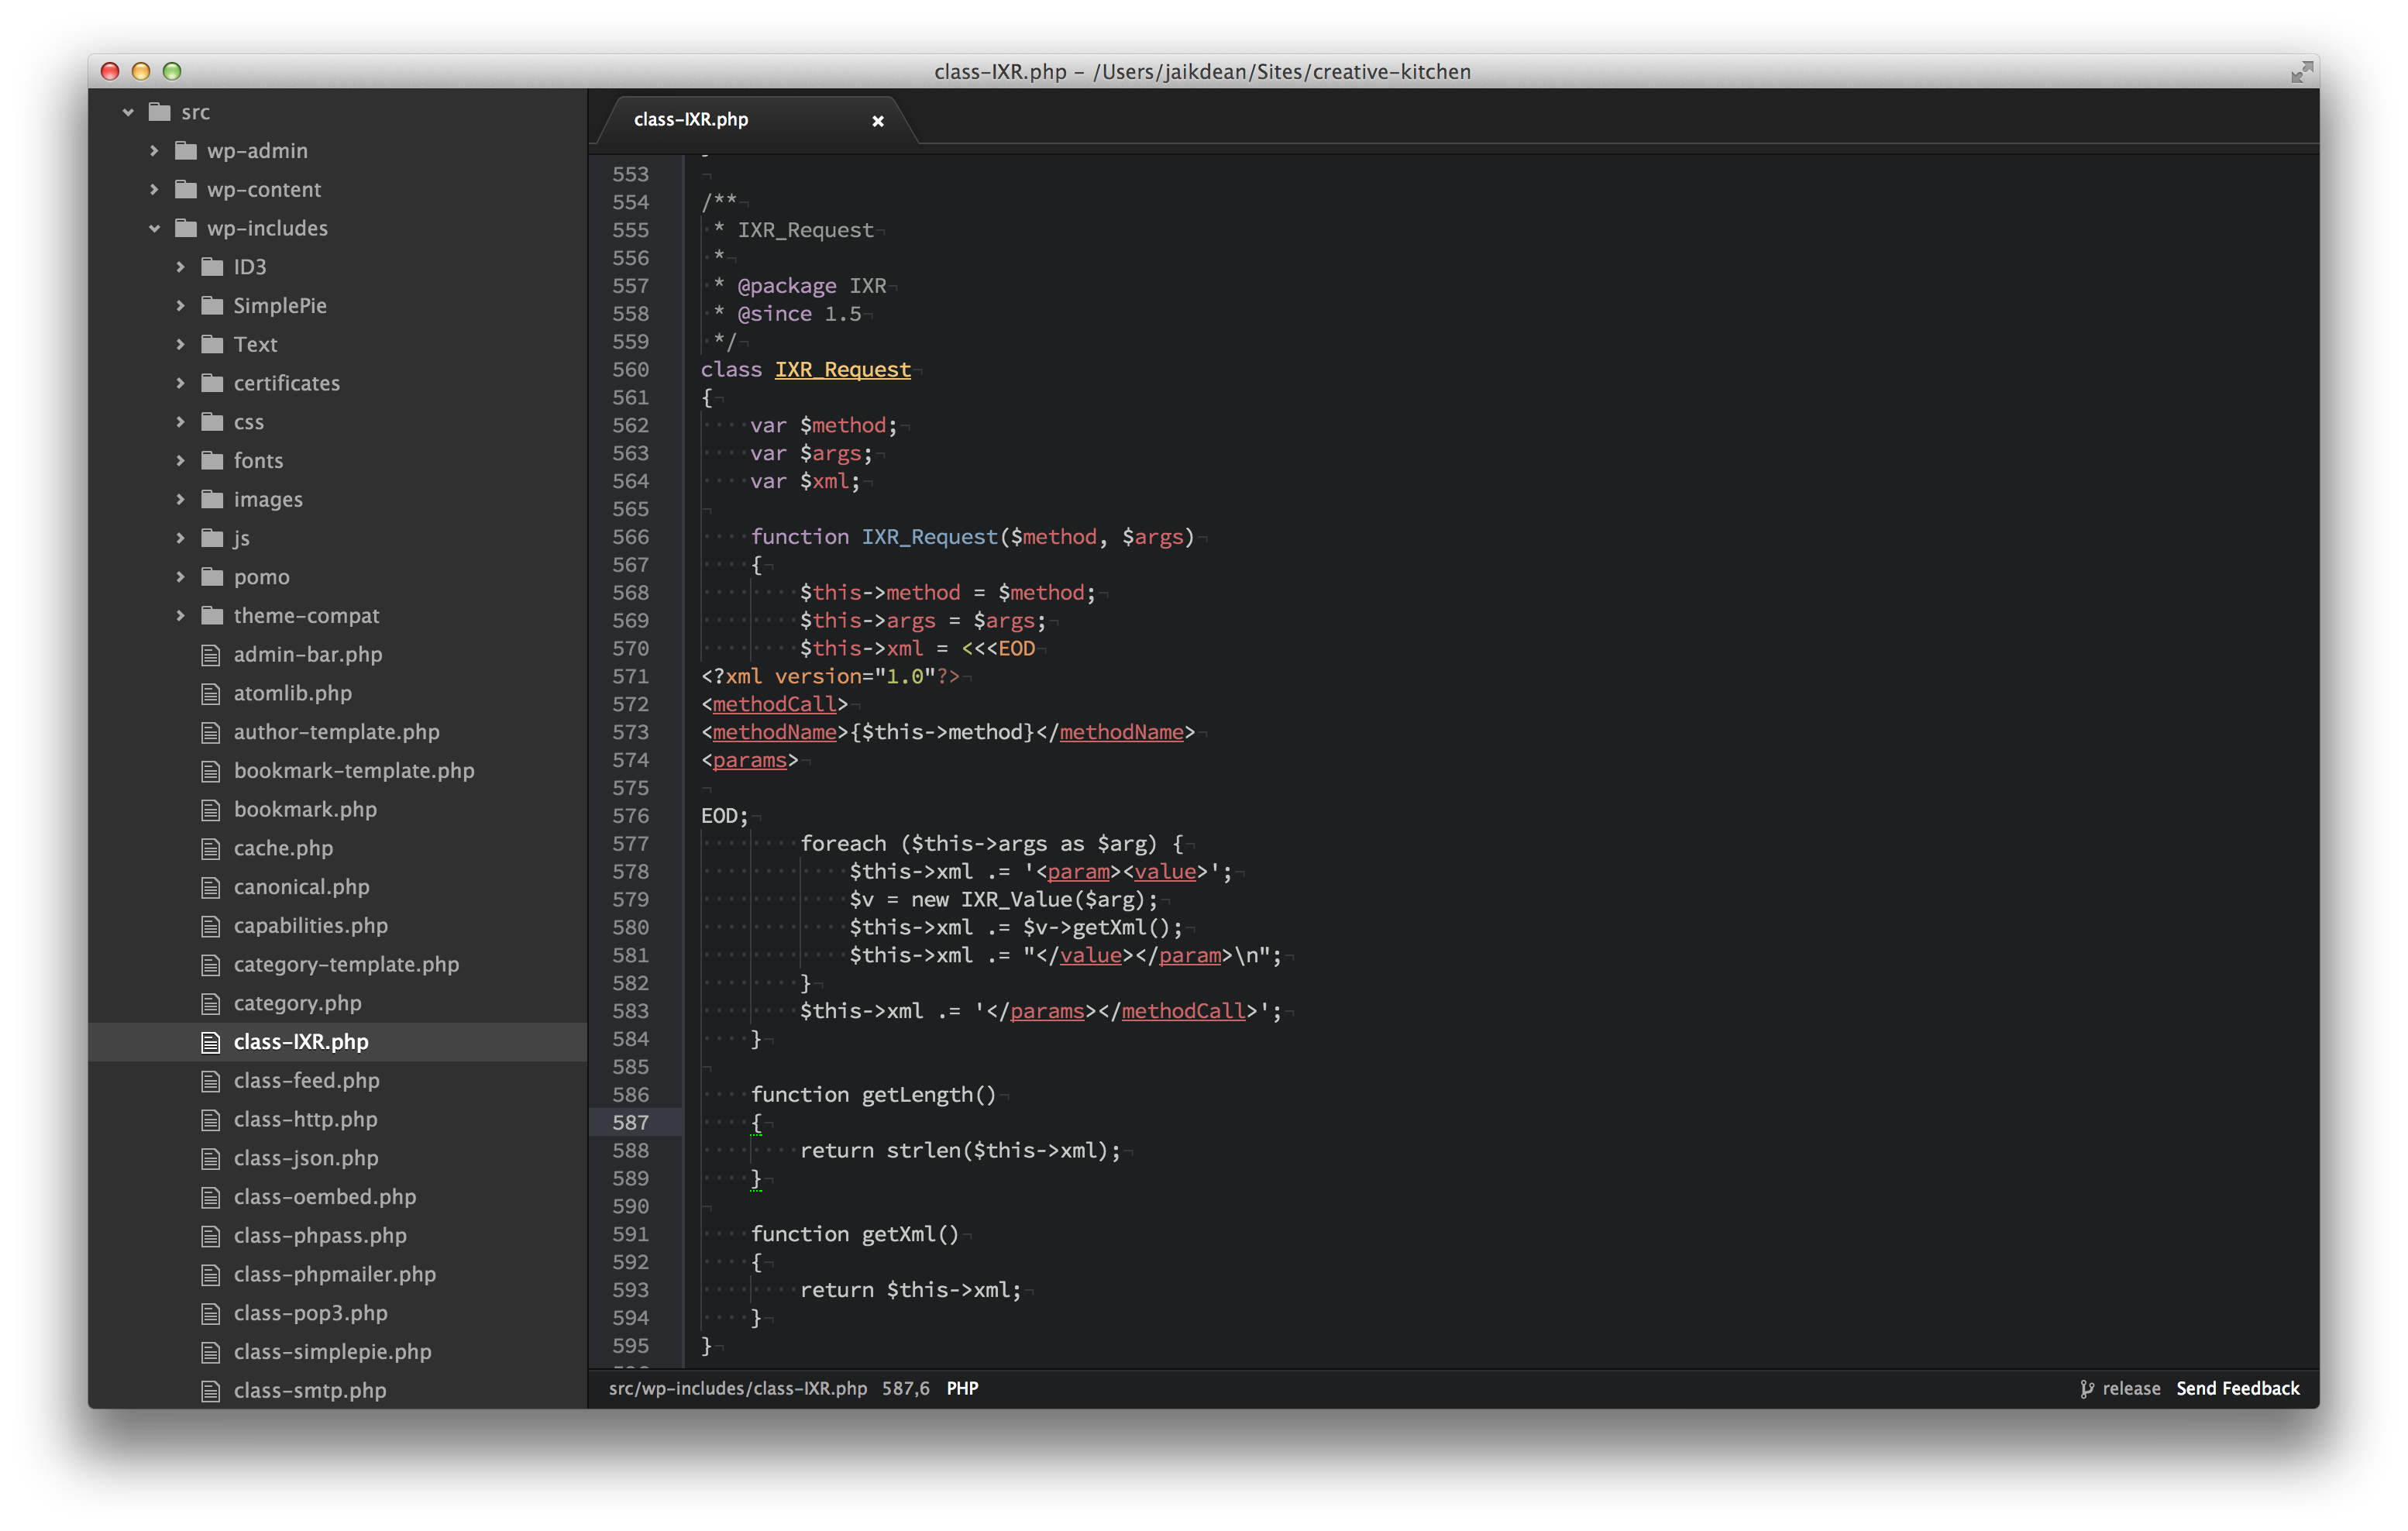Click the bookmark-template.php file icon
The height and width of the screenshot is (1531, 2408).
pyautogui.click(x=211, y=771)
